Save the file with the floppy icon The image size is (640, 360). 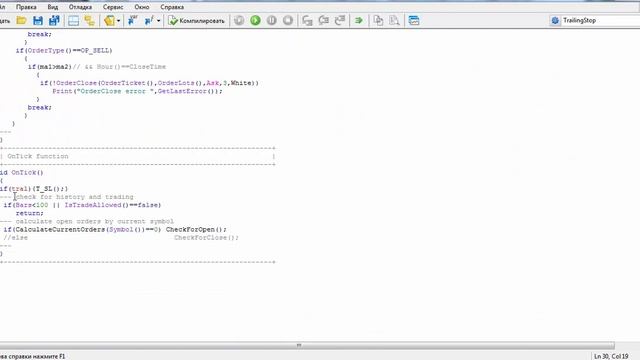[x=38, y=20]
